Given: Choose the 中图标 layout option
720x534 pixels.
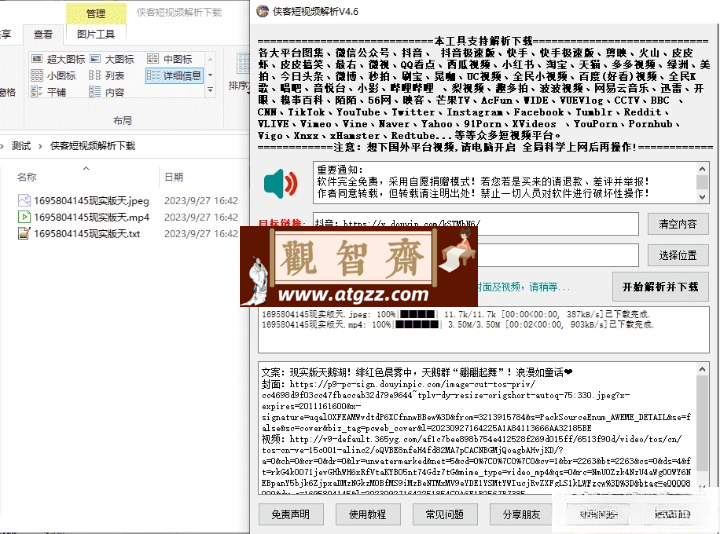Looking at the screenshot, I should click(x=170, y=59).
